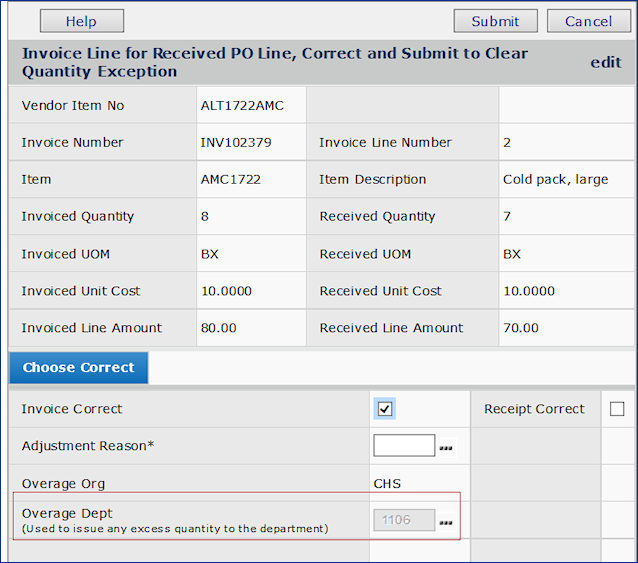Click the edit link in the header
This screenshot has width=638, height=563.
605,62
